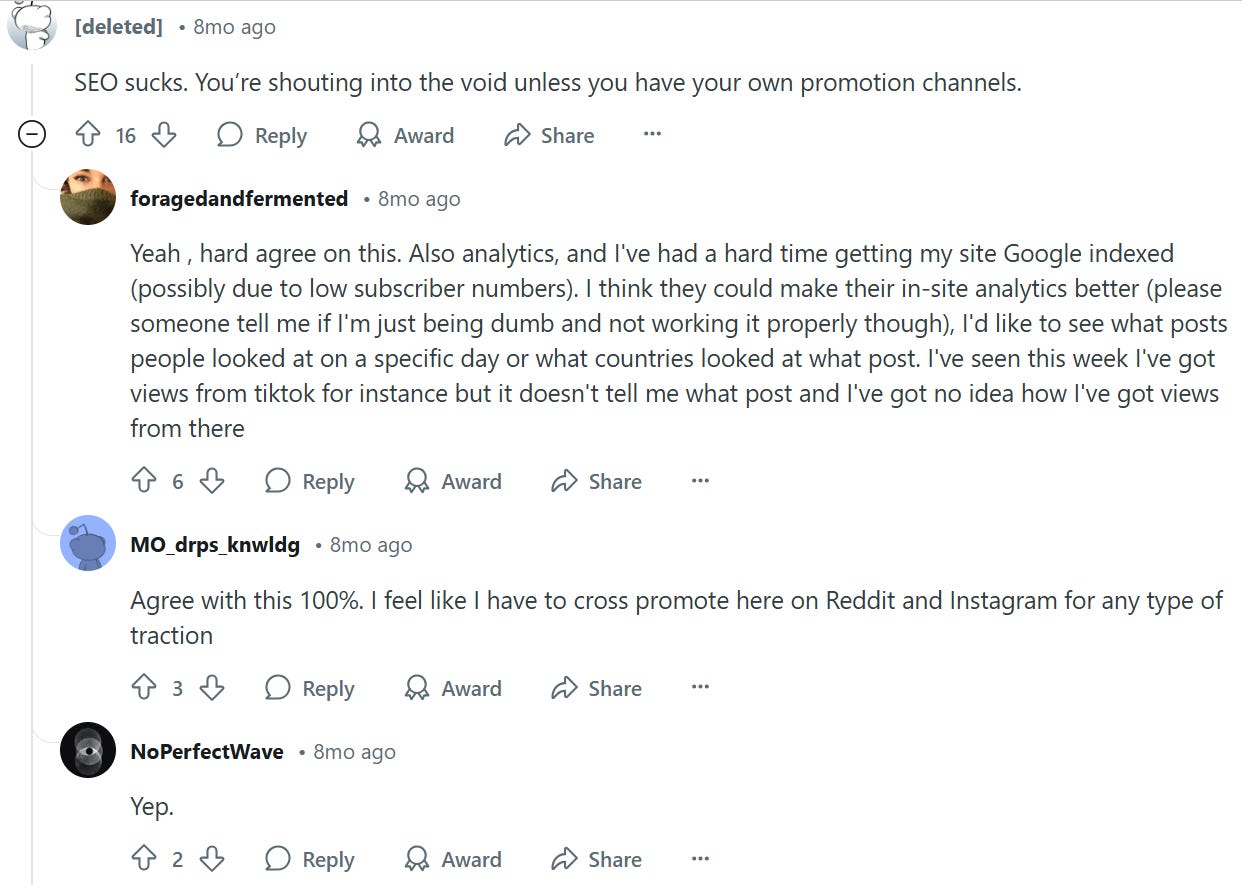The width and height of the screenshot is (1242, 885).
Task: Click NoPerfectWave's username
Action: coord(207,751)
